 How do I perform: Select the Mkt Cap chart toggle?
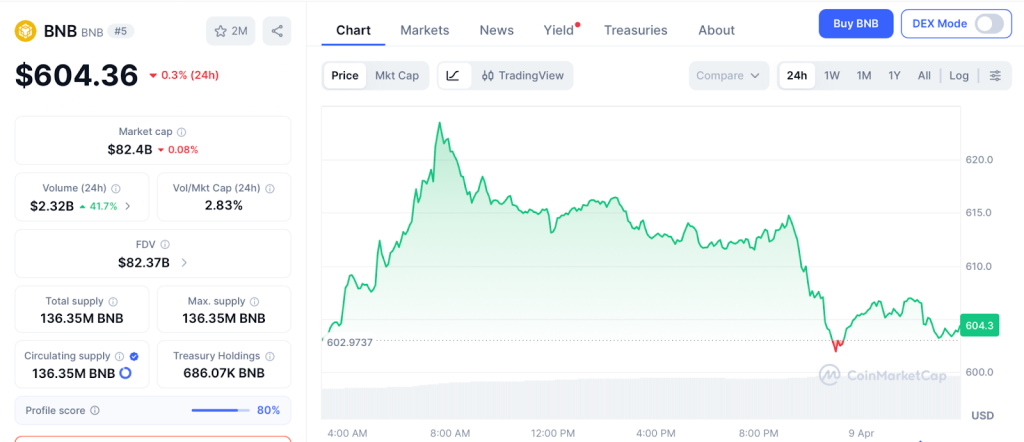(x=397, y=76)
